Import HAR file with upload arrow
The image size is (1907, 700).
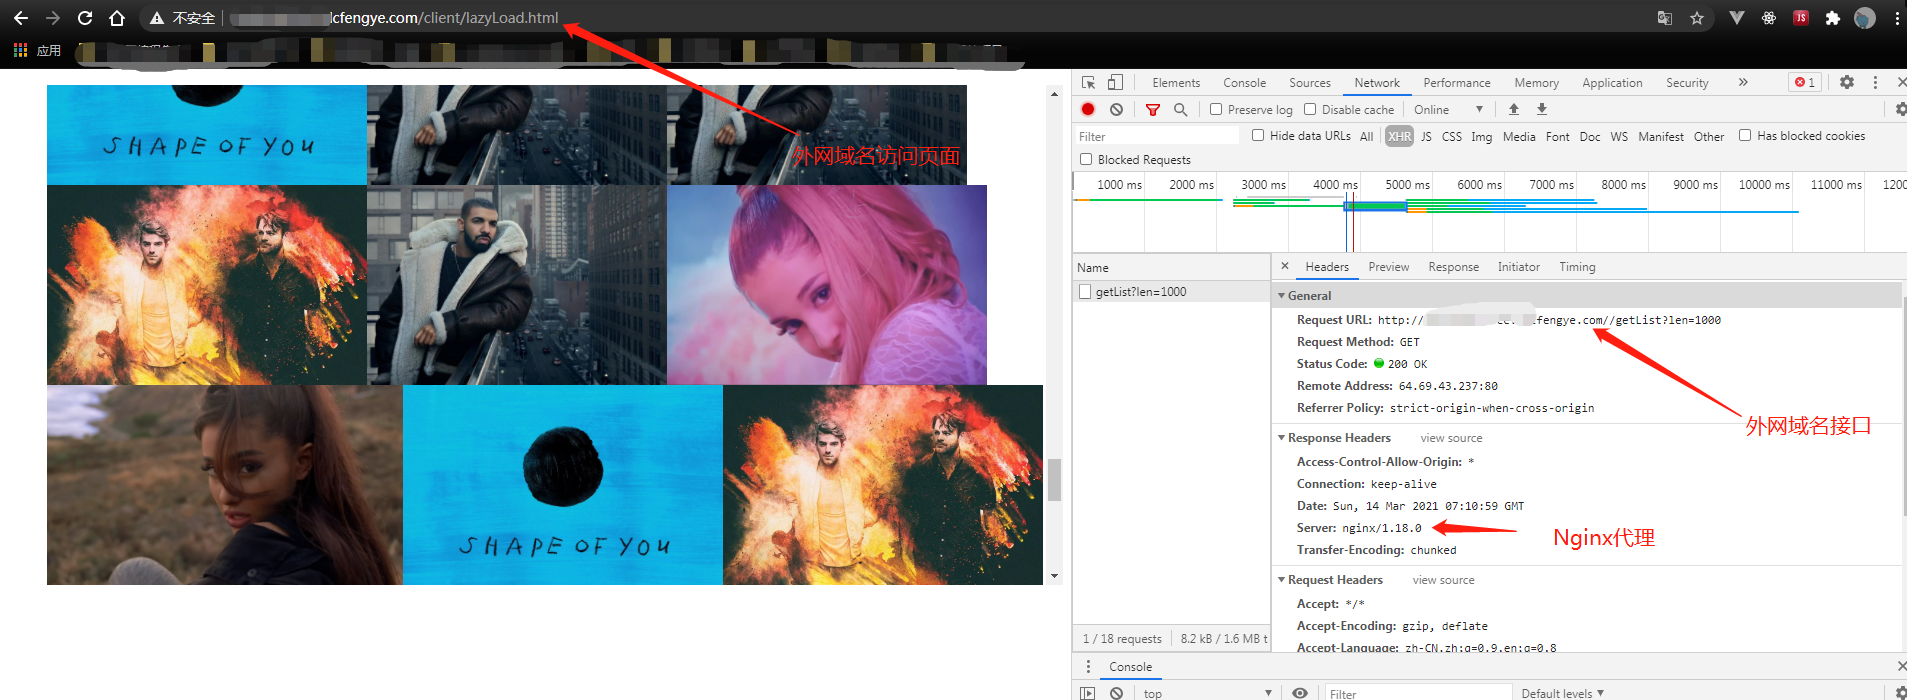pyautogui.click(x=1514, y=109)
